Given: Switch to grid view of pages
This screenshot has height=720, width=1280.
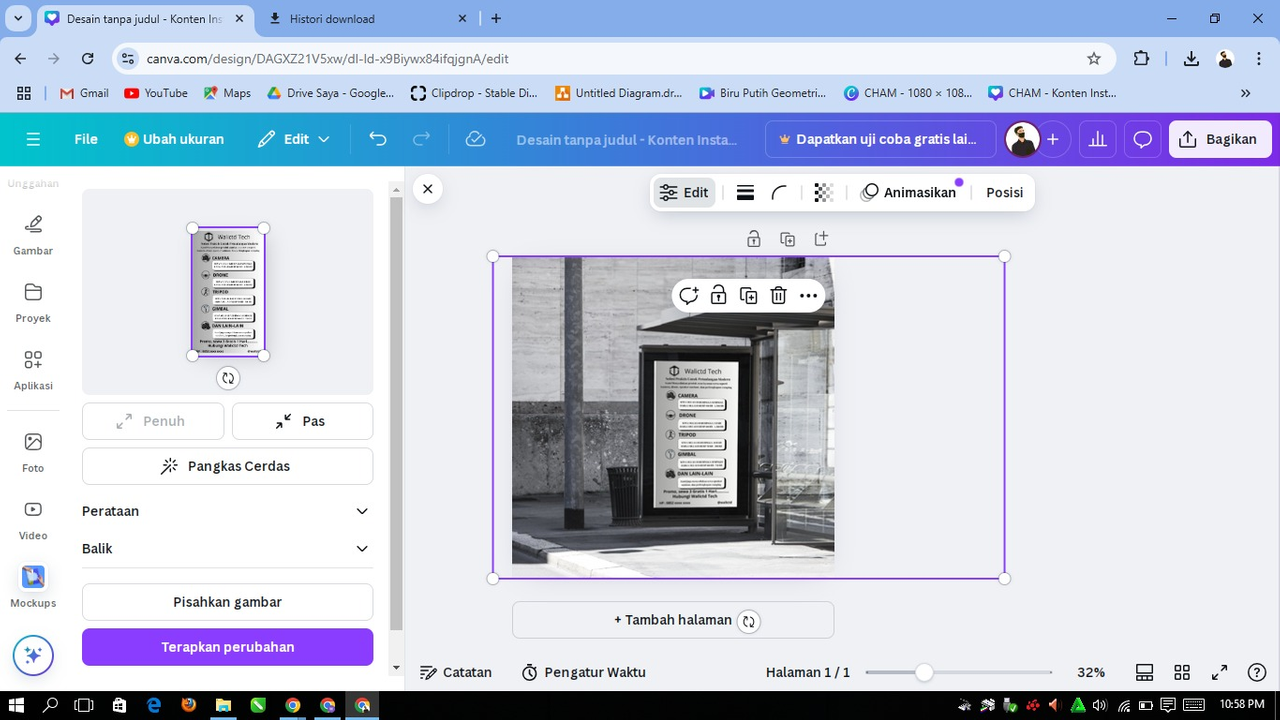Looking at the screenshot, I should point(1182,672).
